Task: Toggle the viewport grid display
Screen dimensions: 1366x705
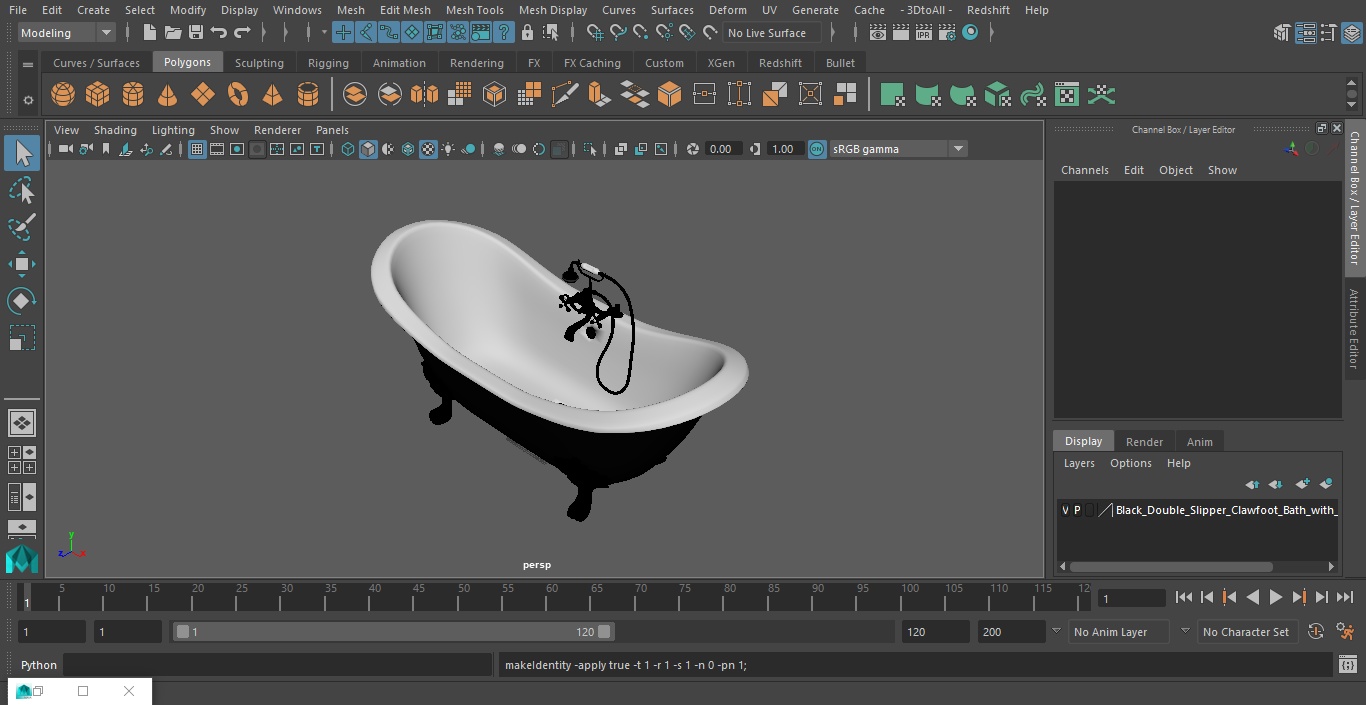Action: [197, 149]
